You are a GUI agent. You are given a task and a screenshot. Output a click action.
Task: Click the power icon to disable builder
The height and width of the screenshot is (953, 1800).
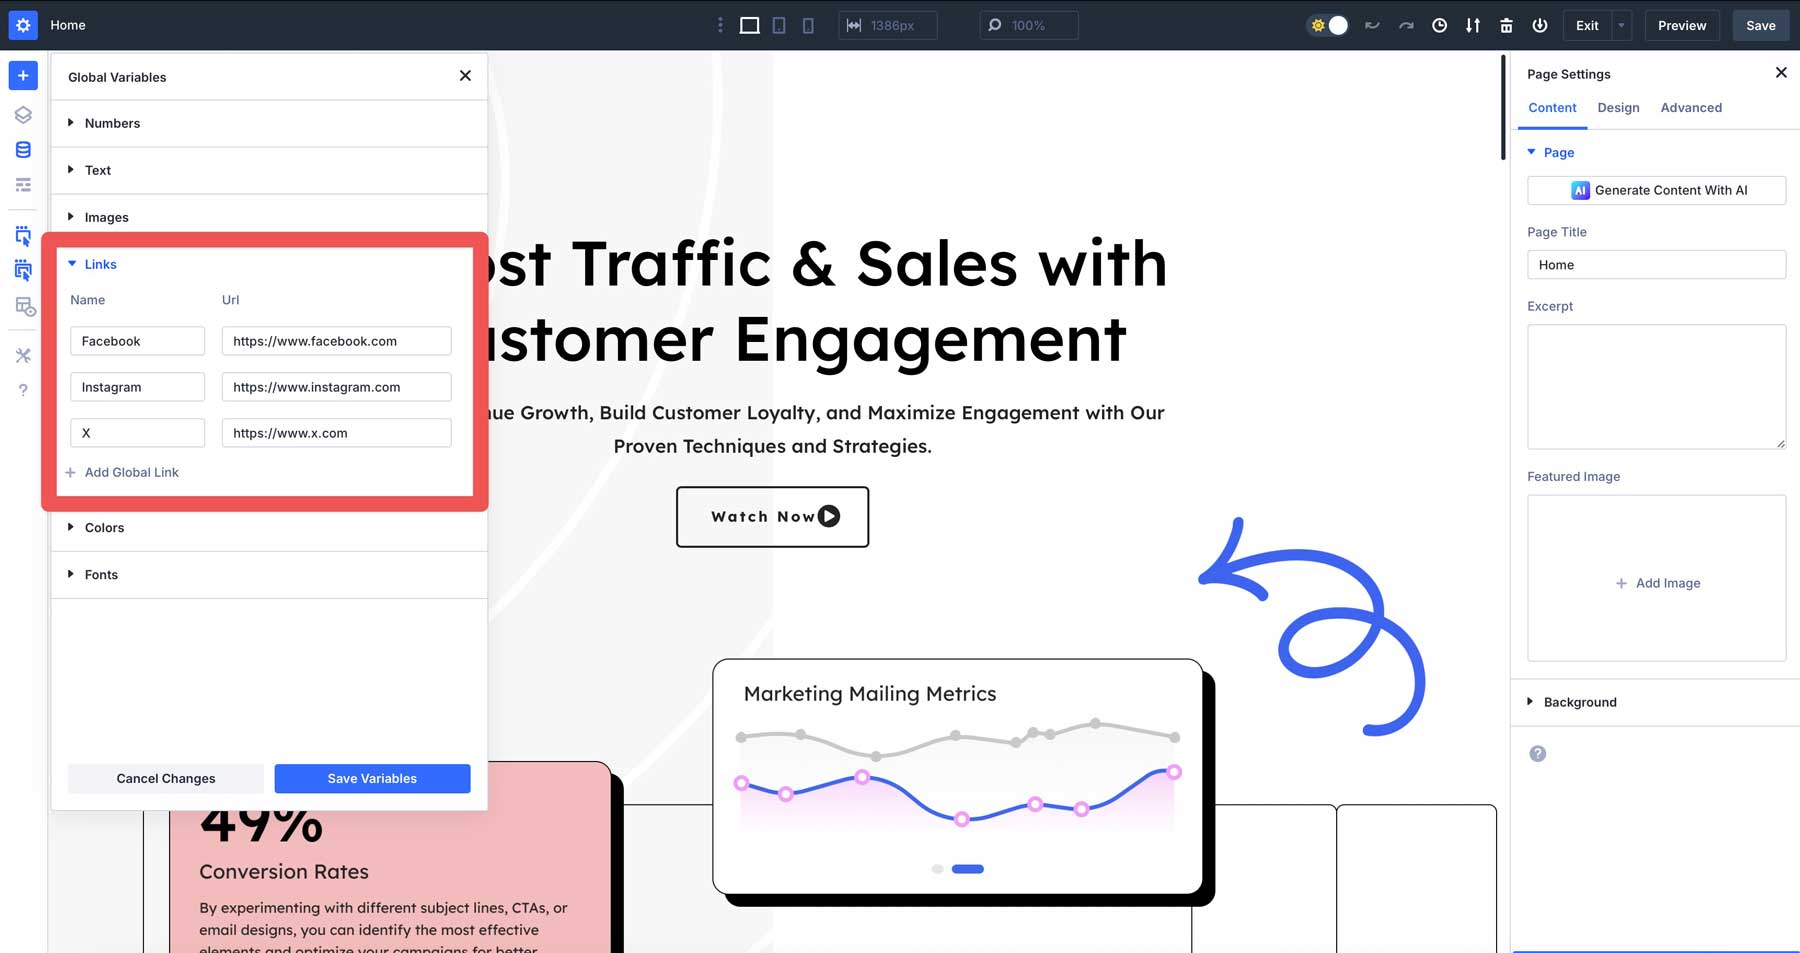click(1540, 25)
